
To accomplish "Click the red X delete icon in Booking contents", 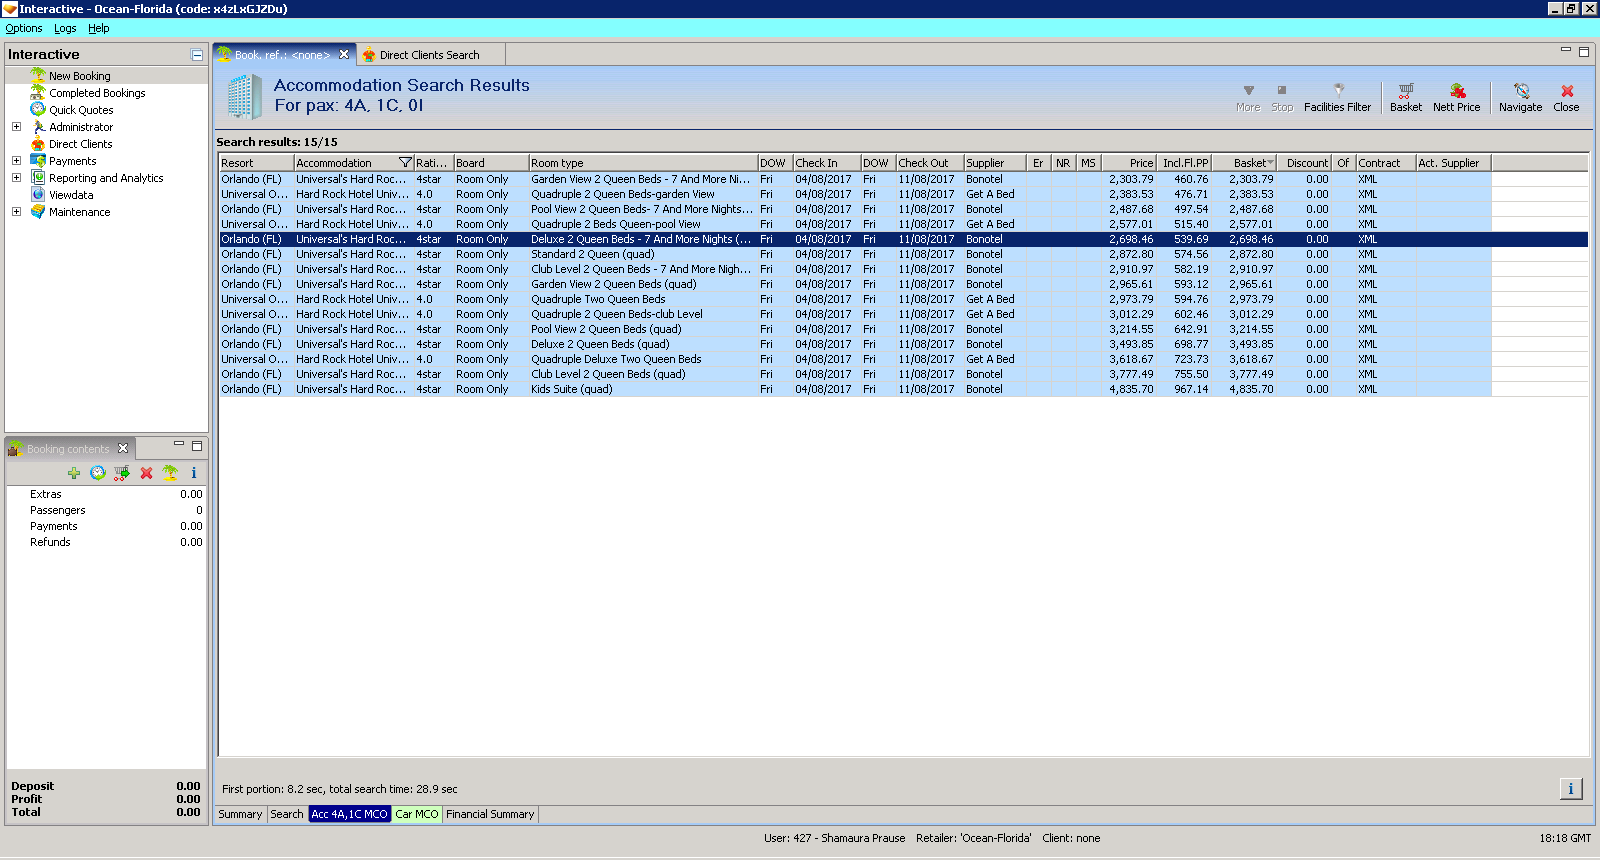I will coord(146,473).
